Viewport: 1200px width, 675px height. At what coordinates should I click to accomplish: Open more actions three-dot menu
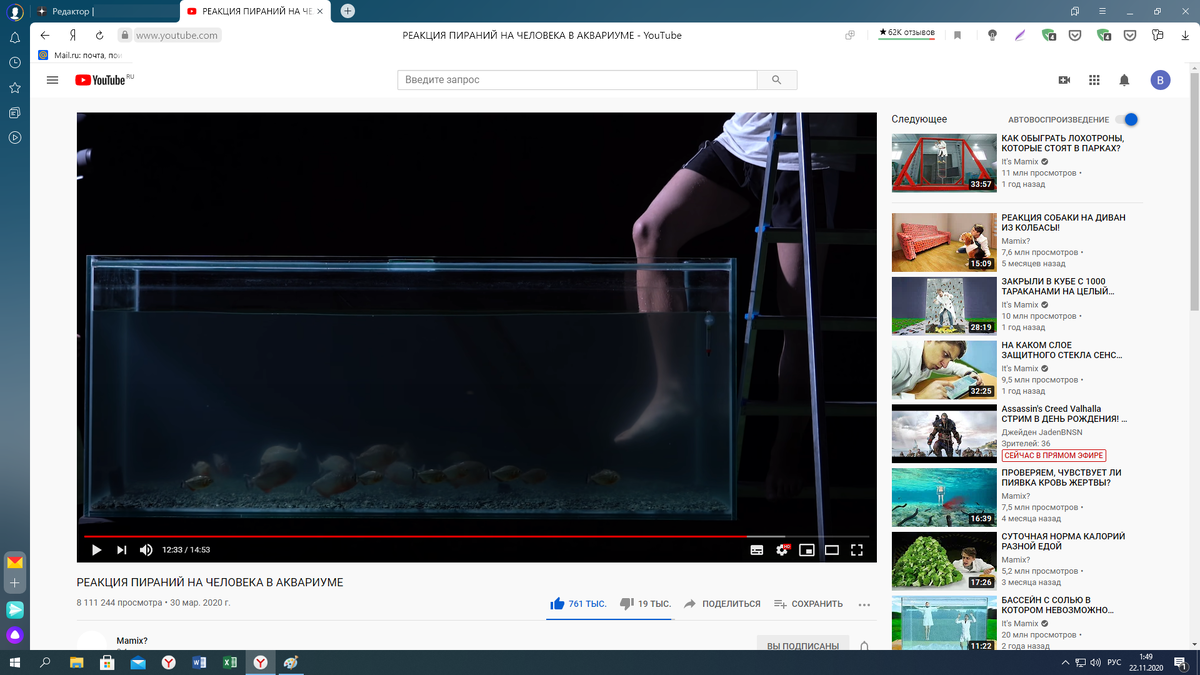[x=864, y=604]
